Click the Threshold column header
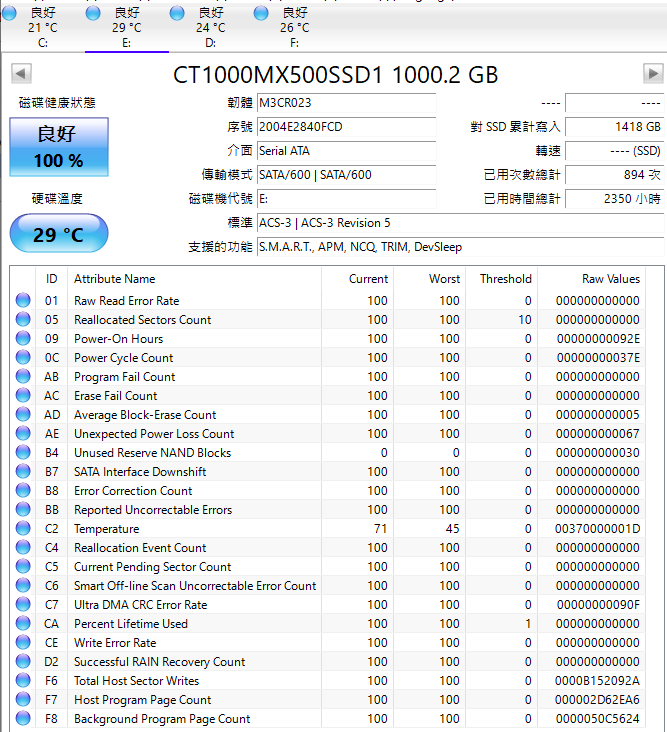The width and height of the screenshot is (667, 732). point(501,279)
